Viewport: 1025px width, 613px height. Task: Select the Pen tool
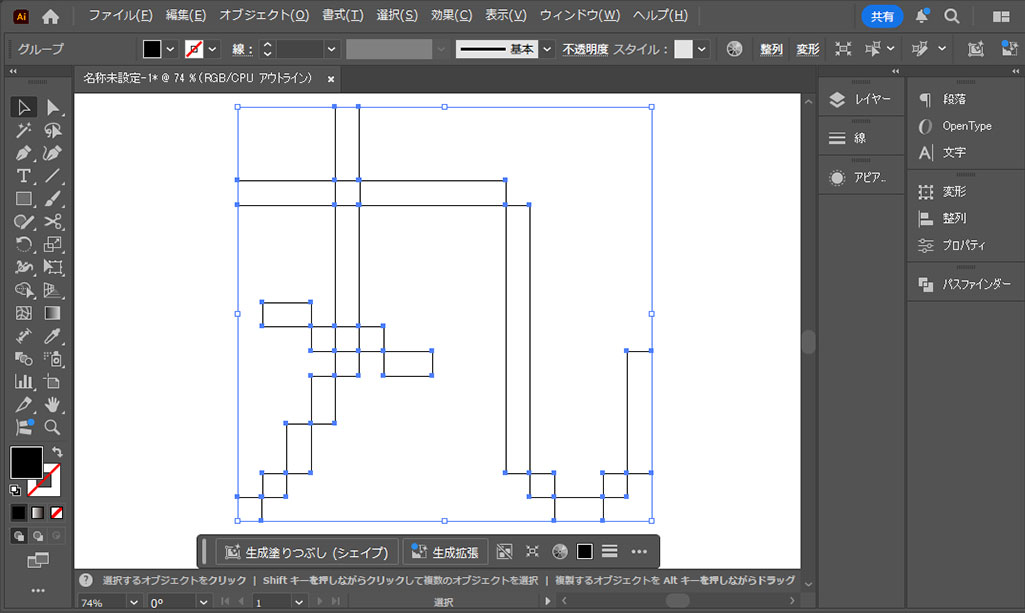click(24, 154)
